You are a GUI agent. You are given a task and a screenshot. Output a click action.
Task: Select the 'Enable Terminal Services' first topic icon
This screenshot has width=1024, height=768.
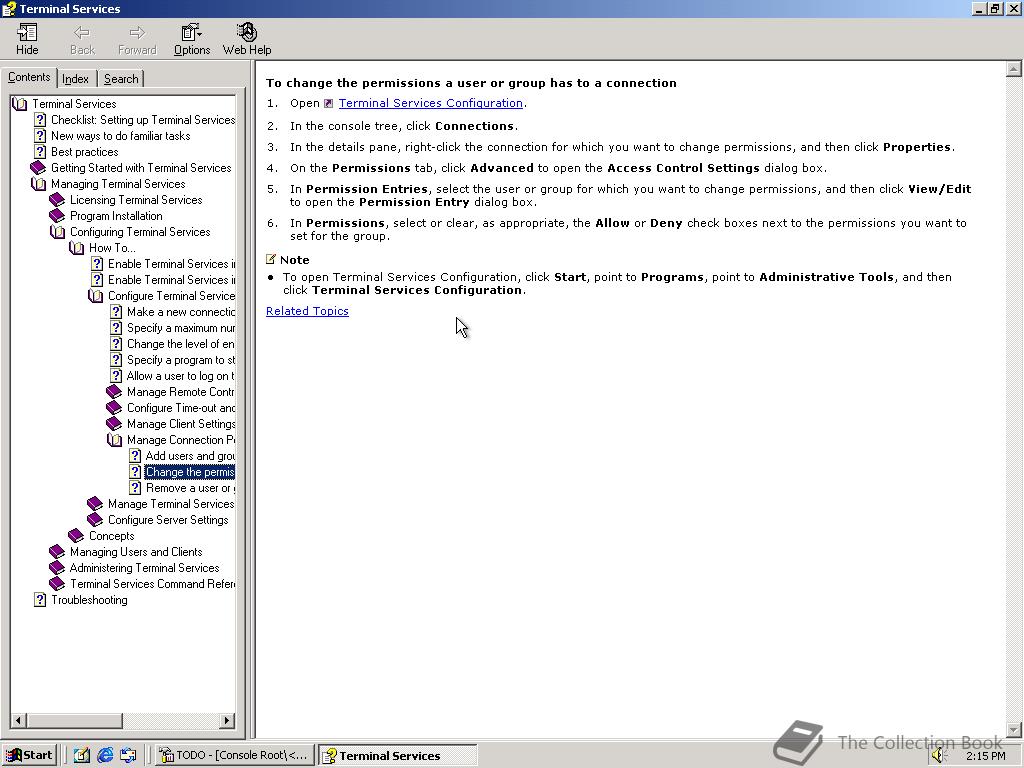(x=97, y=264)
